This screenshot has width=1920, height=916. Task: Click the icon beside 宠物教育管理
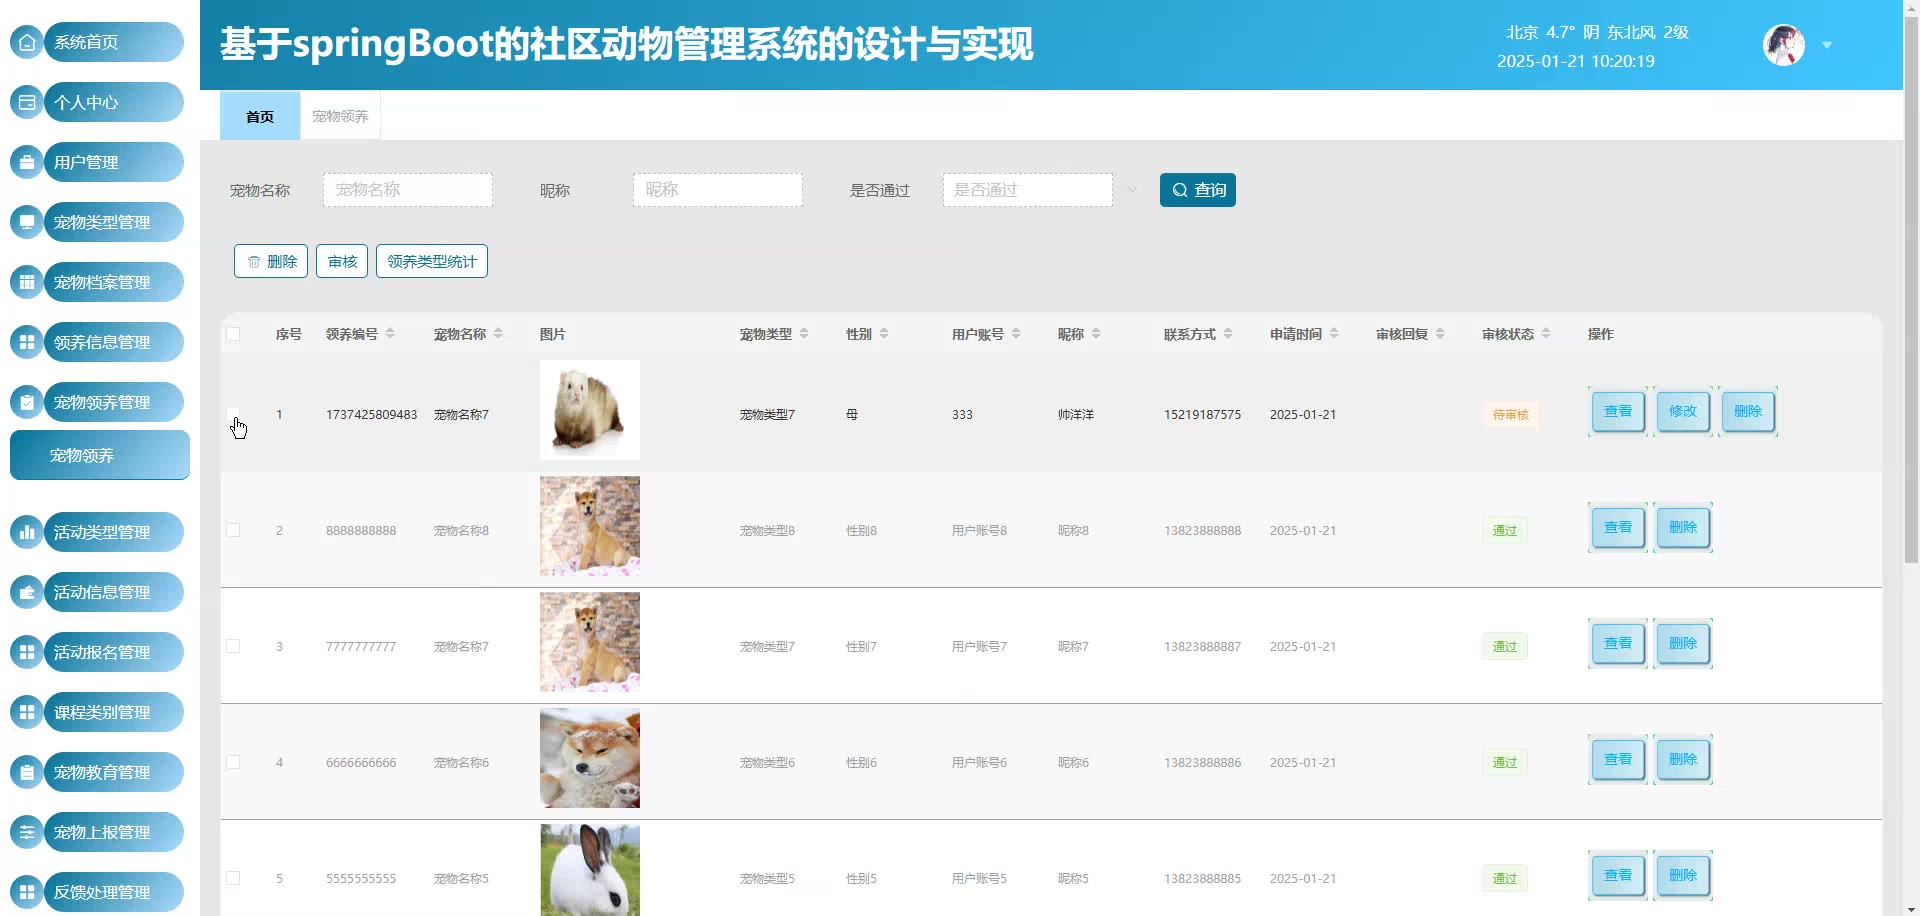tap(27, 772)
